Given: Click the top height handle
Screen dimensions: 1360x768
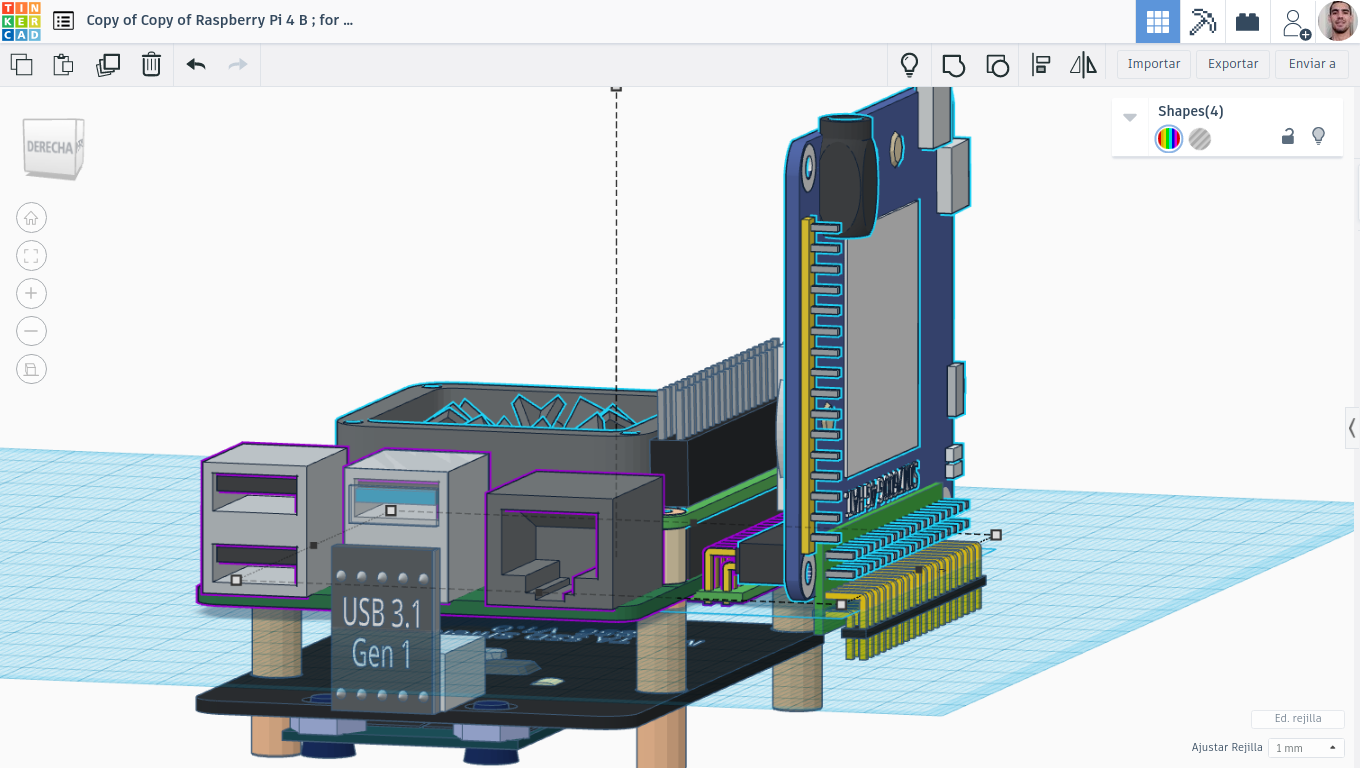Looking at the screenshot, I should point(617,89).
